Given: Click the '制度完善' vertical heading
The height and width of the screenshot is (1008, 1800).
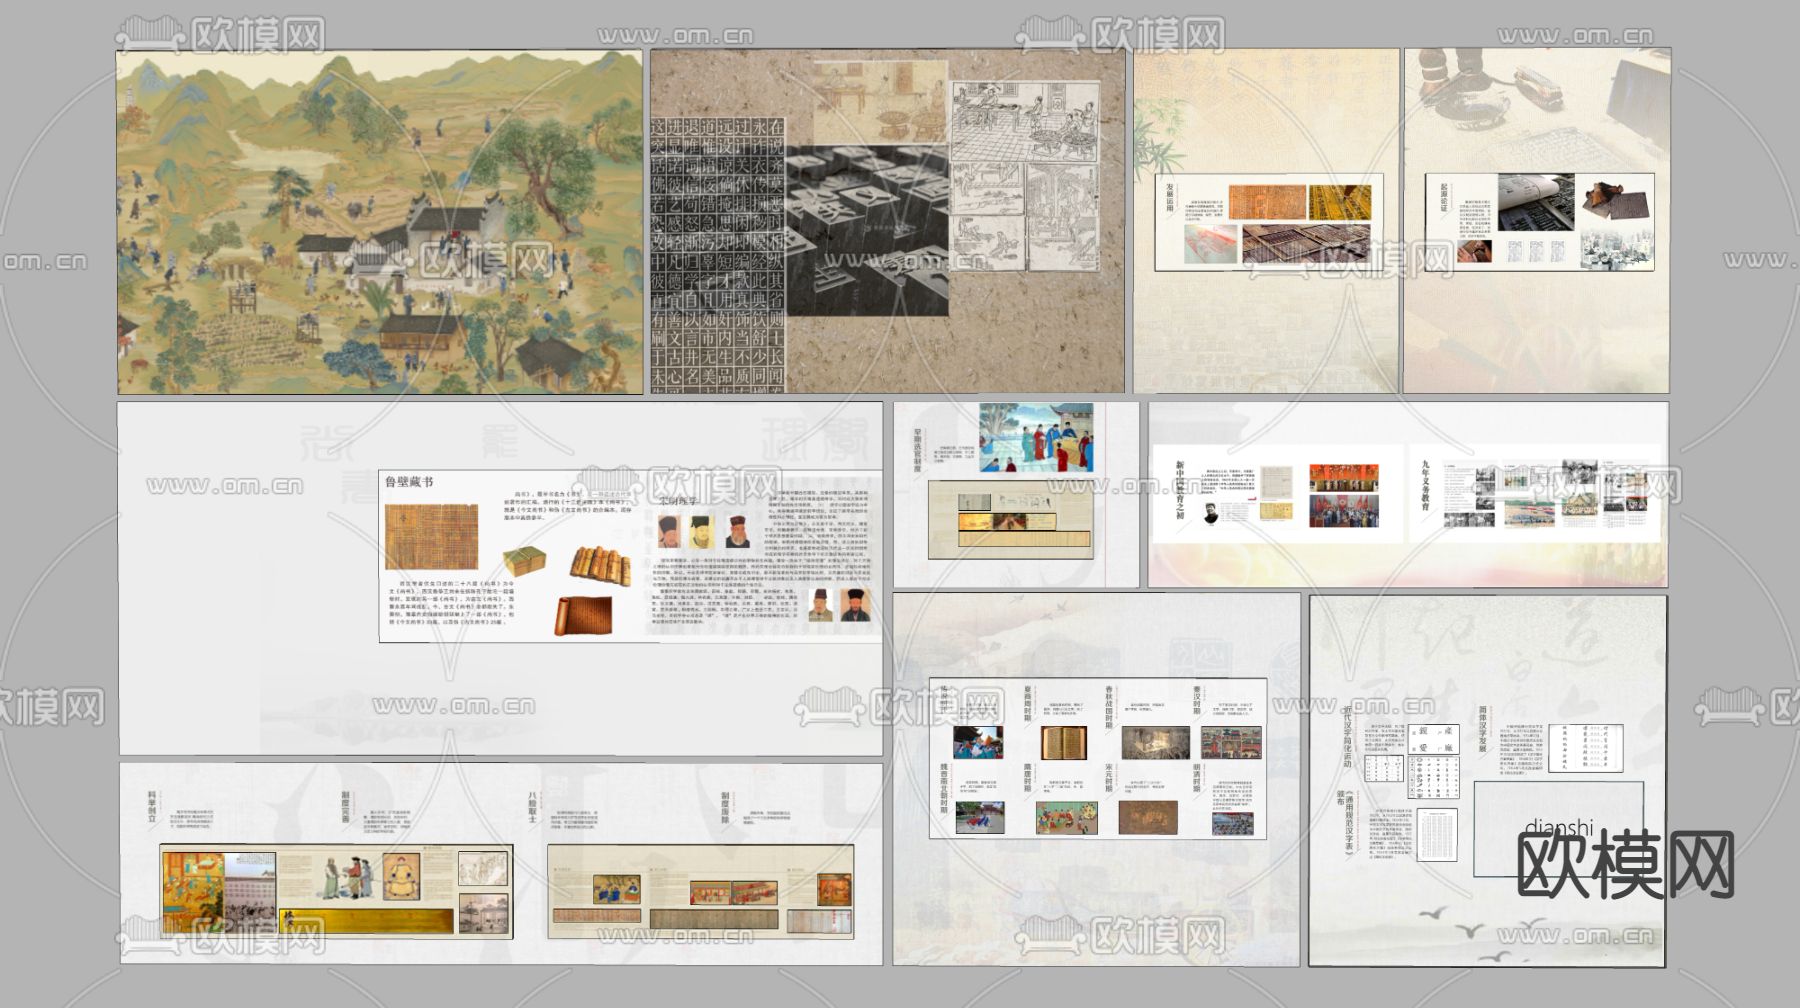Looking at the screenshot, I should (346, 806).
